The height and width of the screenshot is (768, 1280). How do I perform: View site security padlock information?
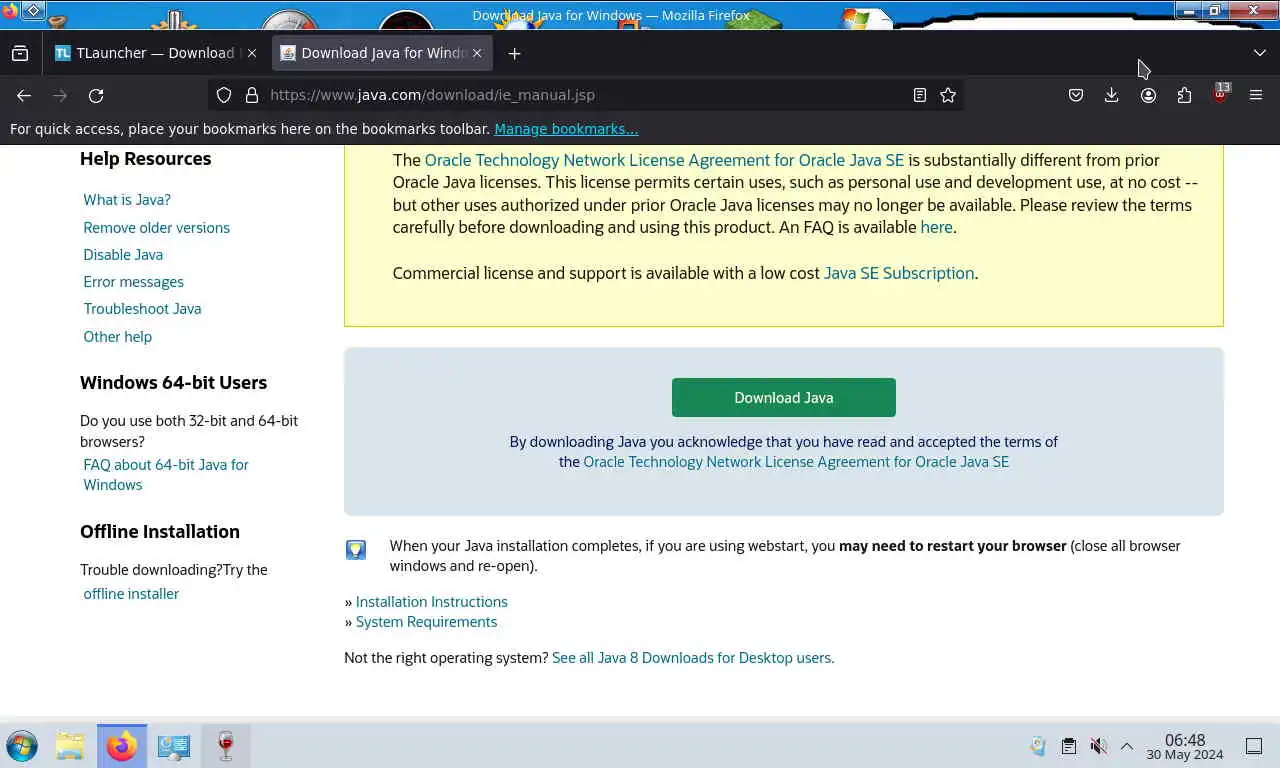click(252, 95)
